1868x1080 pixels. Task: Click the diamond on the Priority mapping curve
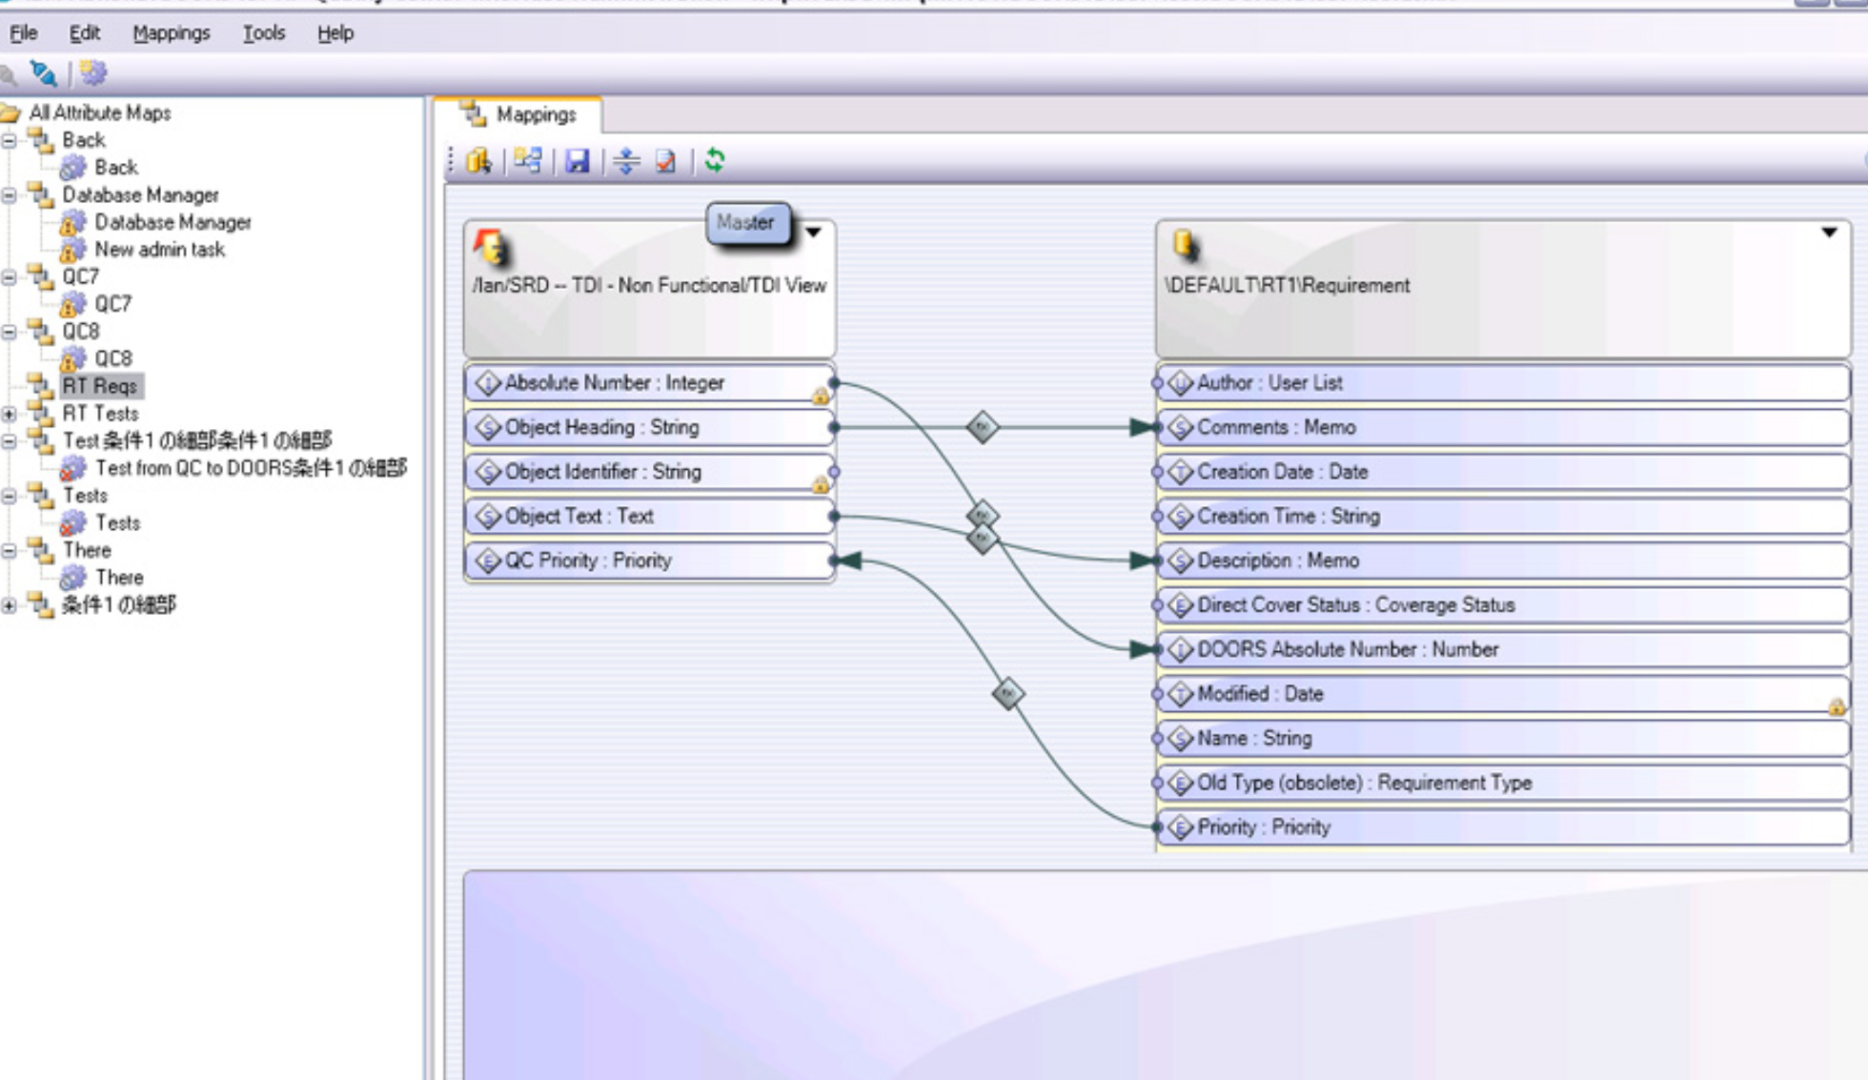coord(1008,694)
